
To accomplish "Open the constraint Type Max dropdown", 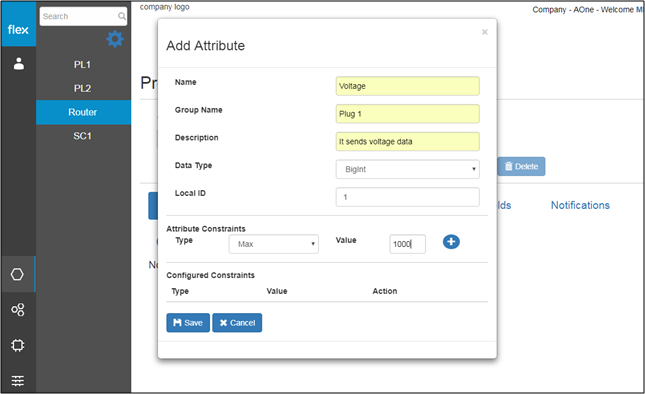I will [x=274, y=244].
